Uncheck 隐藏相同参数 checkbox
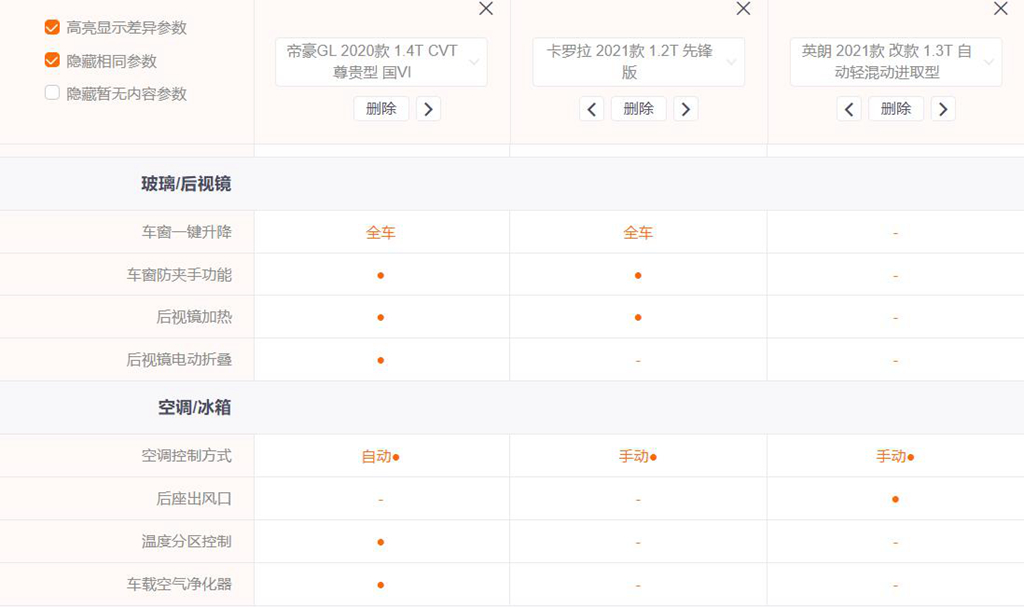The height and width of the screenshot is (607, 1024). click(x=52, y=60)
